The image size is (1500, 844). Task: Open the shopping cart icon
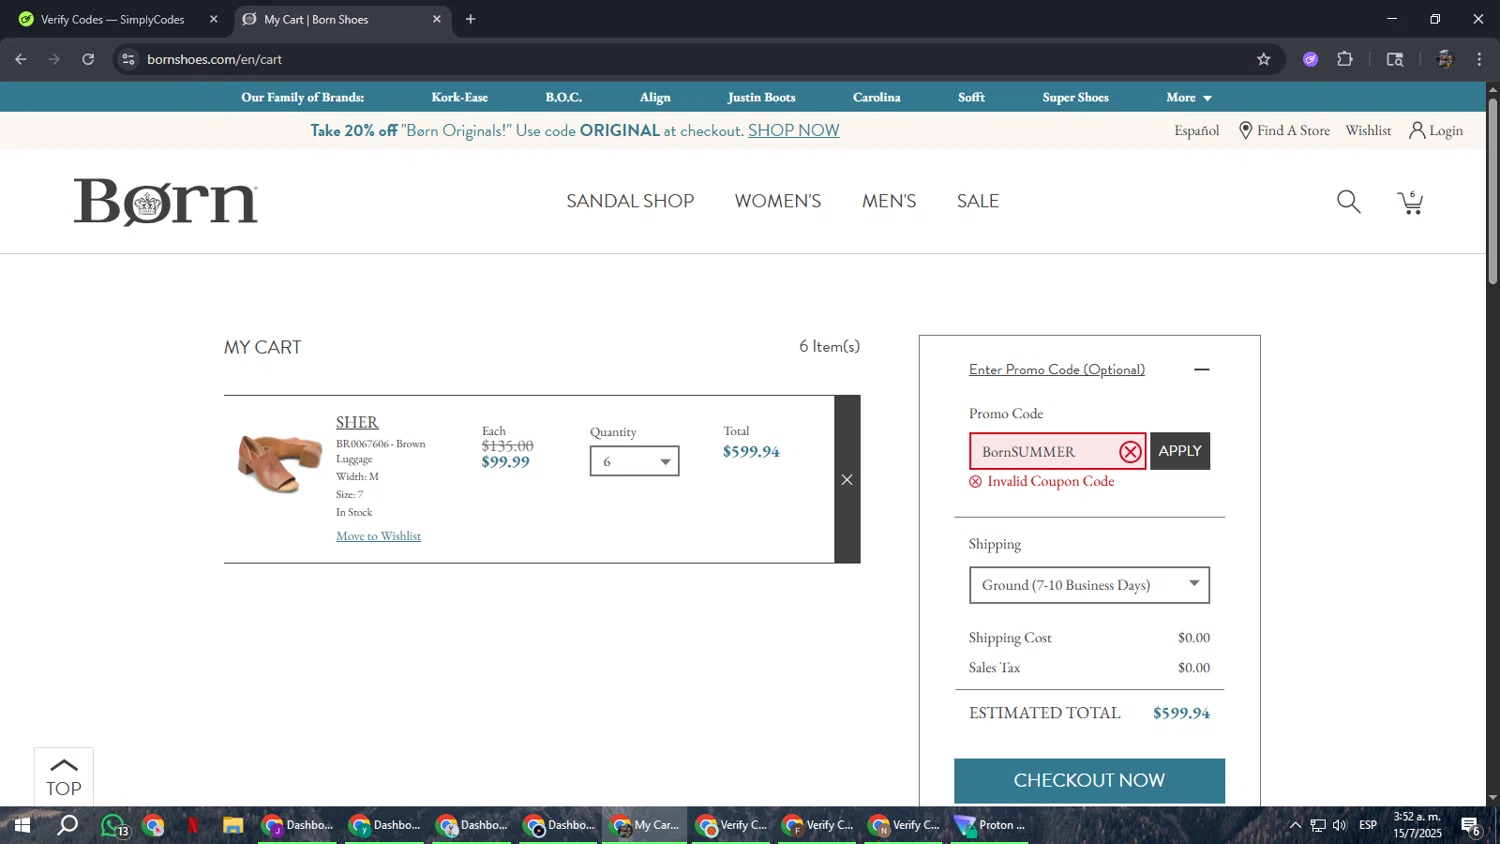[1410, 202]
